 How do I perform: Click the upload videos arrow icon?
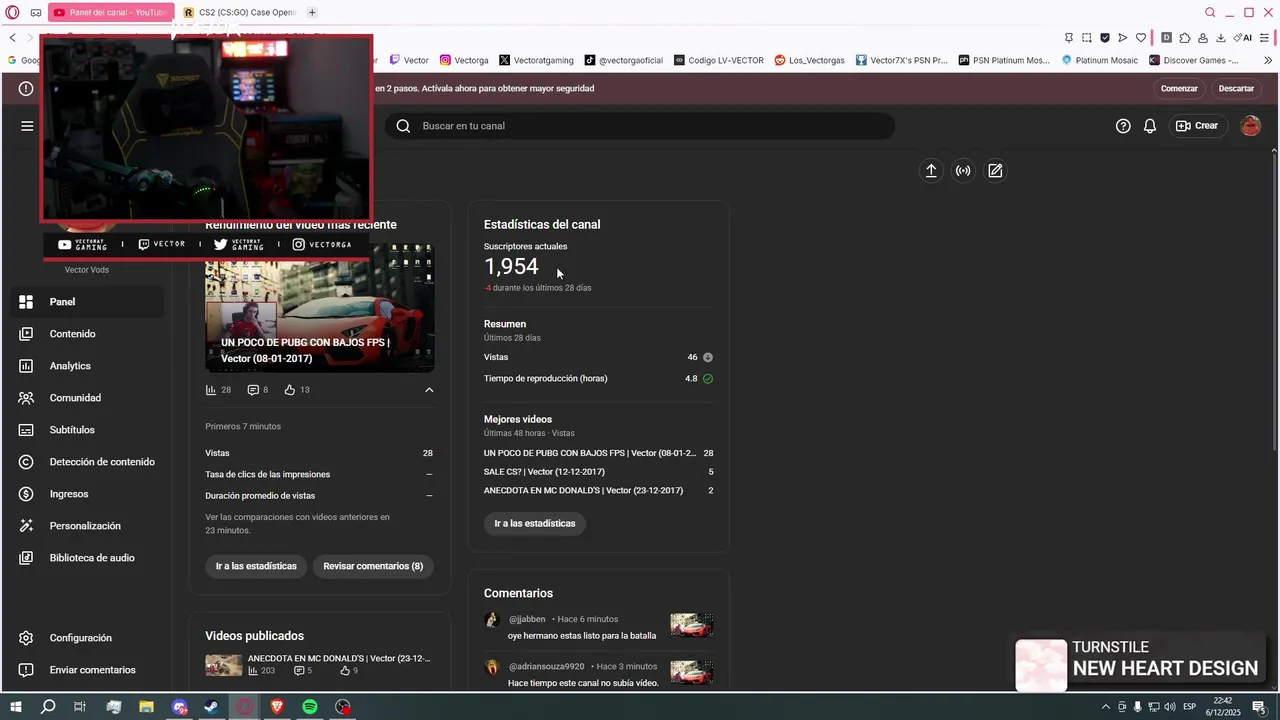point(931,171)
